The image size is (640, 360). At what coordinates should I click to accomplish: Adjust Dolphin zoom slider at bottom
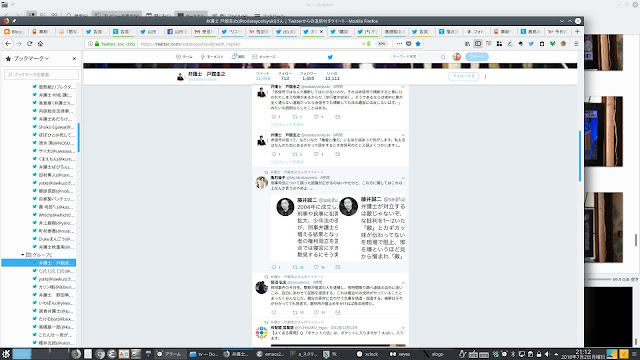[x=598, y=279]
